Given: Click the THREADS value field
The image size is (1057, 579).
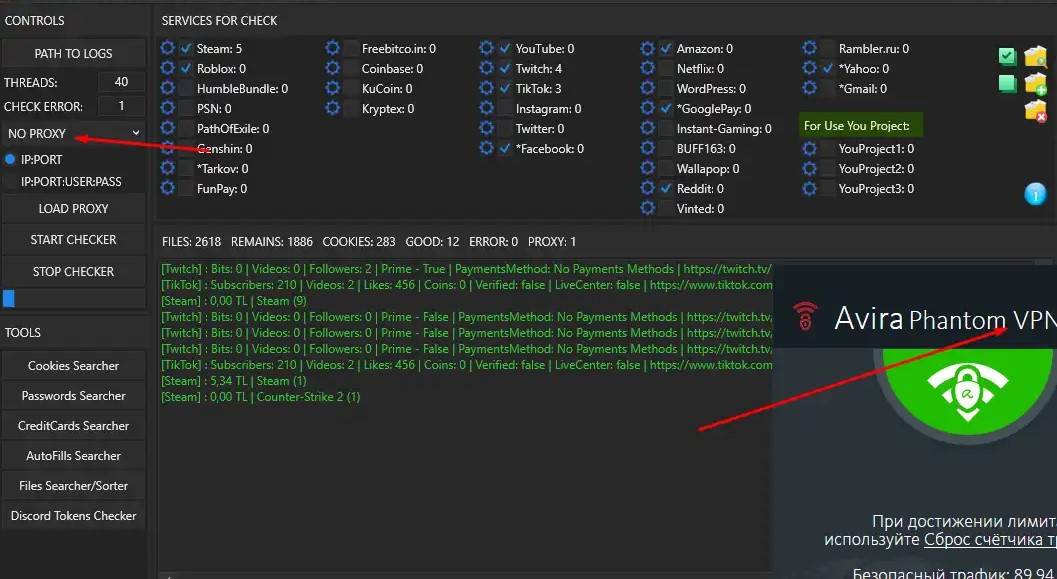Looking at the screenshot, I should 122,82.
